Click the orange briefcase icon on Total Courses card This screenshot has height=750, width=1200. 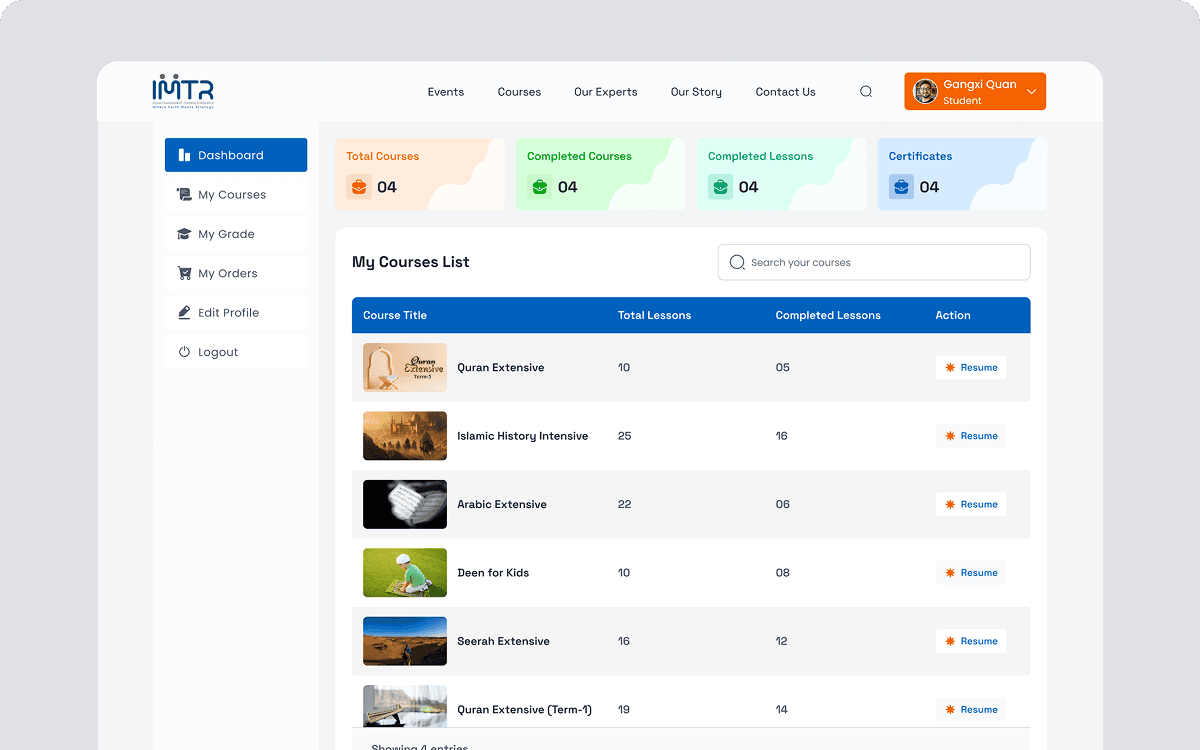click(x=358, y=186)
